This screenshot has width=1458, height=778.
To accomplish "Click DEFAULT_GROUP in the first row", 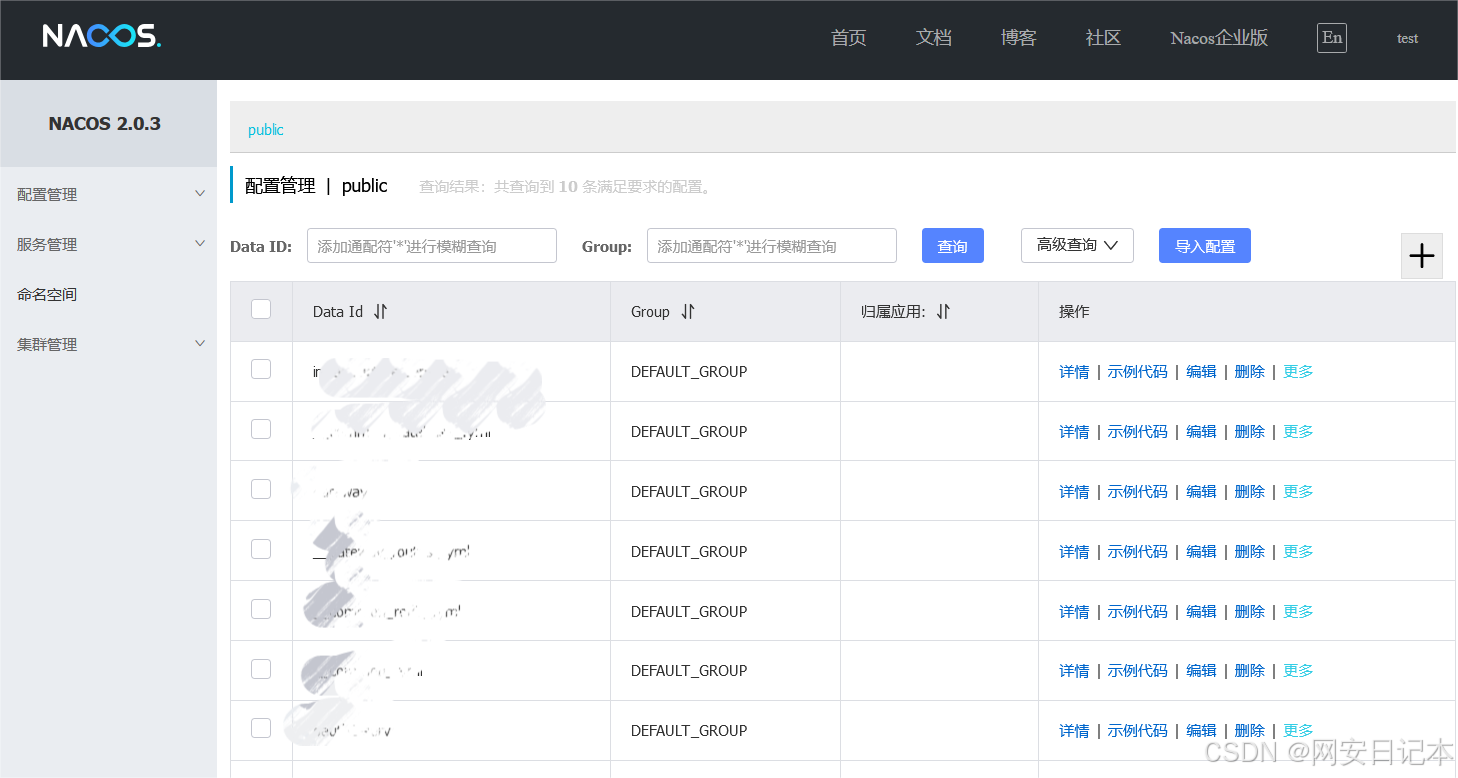I will pyautogui.click(x=689, y=372).
